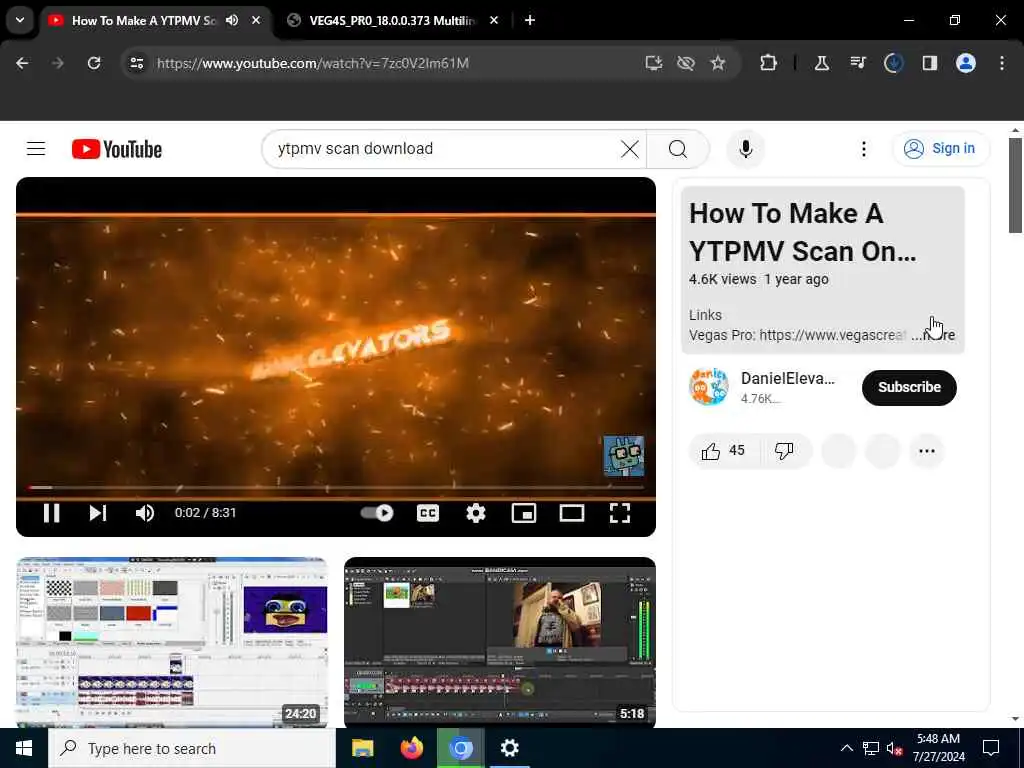This screenshot has height=768, width=1024.
Task: Reload the current page
Action: point(94,63)
